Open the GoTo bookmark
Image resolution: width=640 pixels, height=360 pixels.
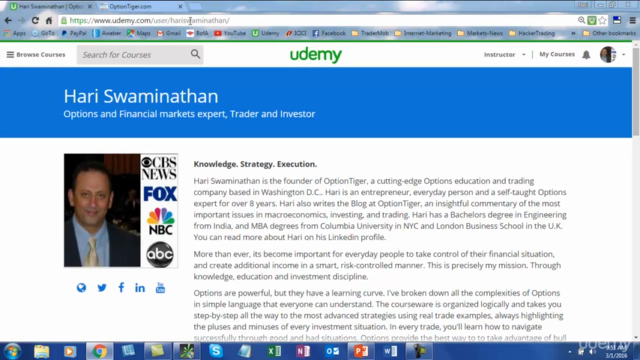coord(43,33)
